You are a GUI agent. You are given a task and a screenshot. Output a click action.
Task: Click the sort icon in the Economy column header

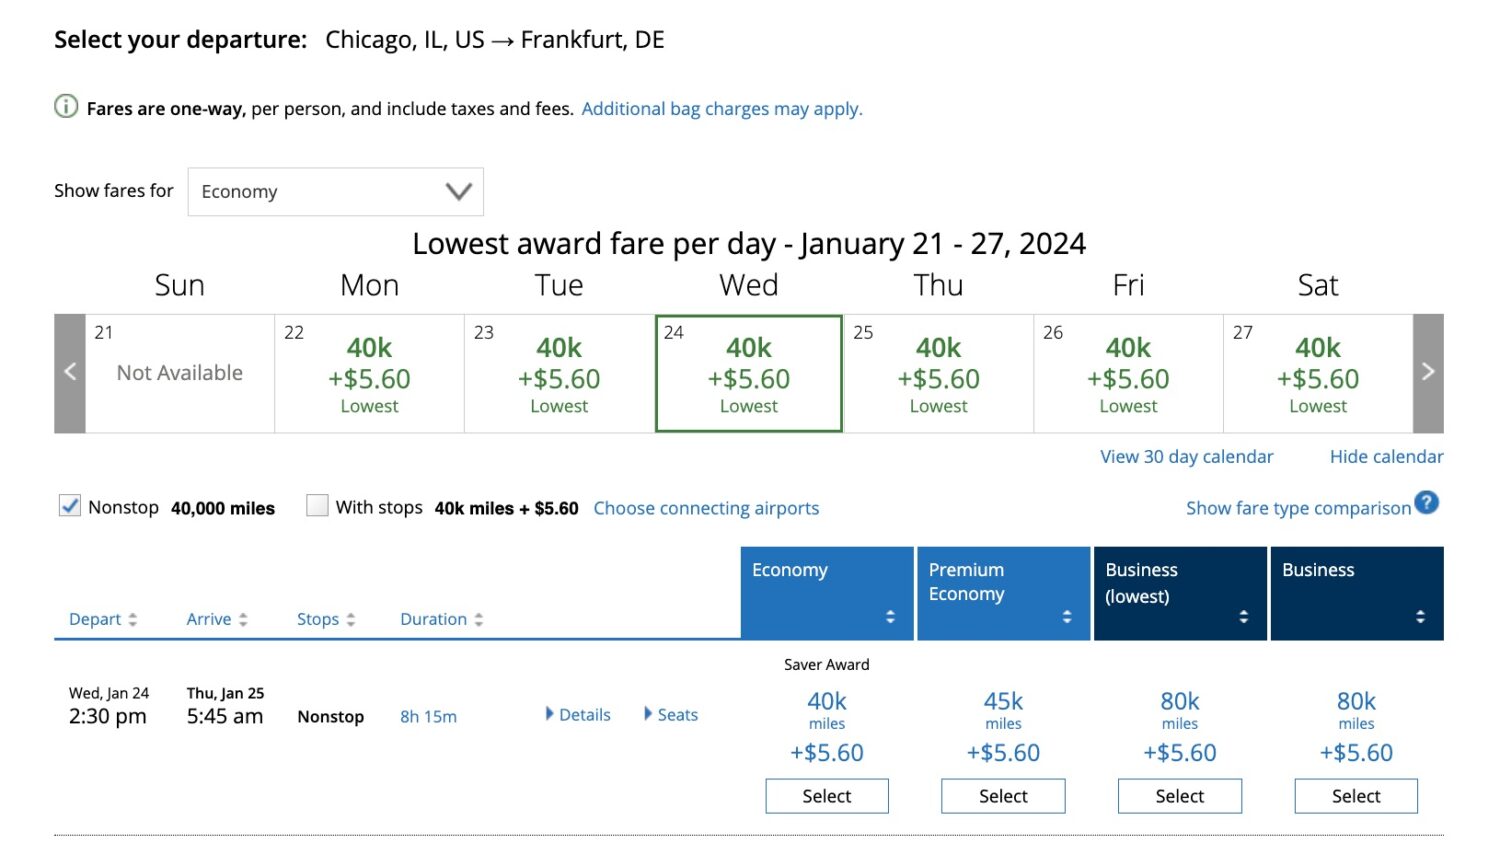(890, 617)
